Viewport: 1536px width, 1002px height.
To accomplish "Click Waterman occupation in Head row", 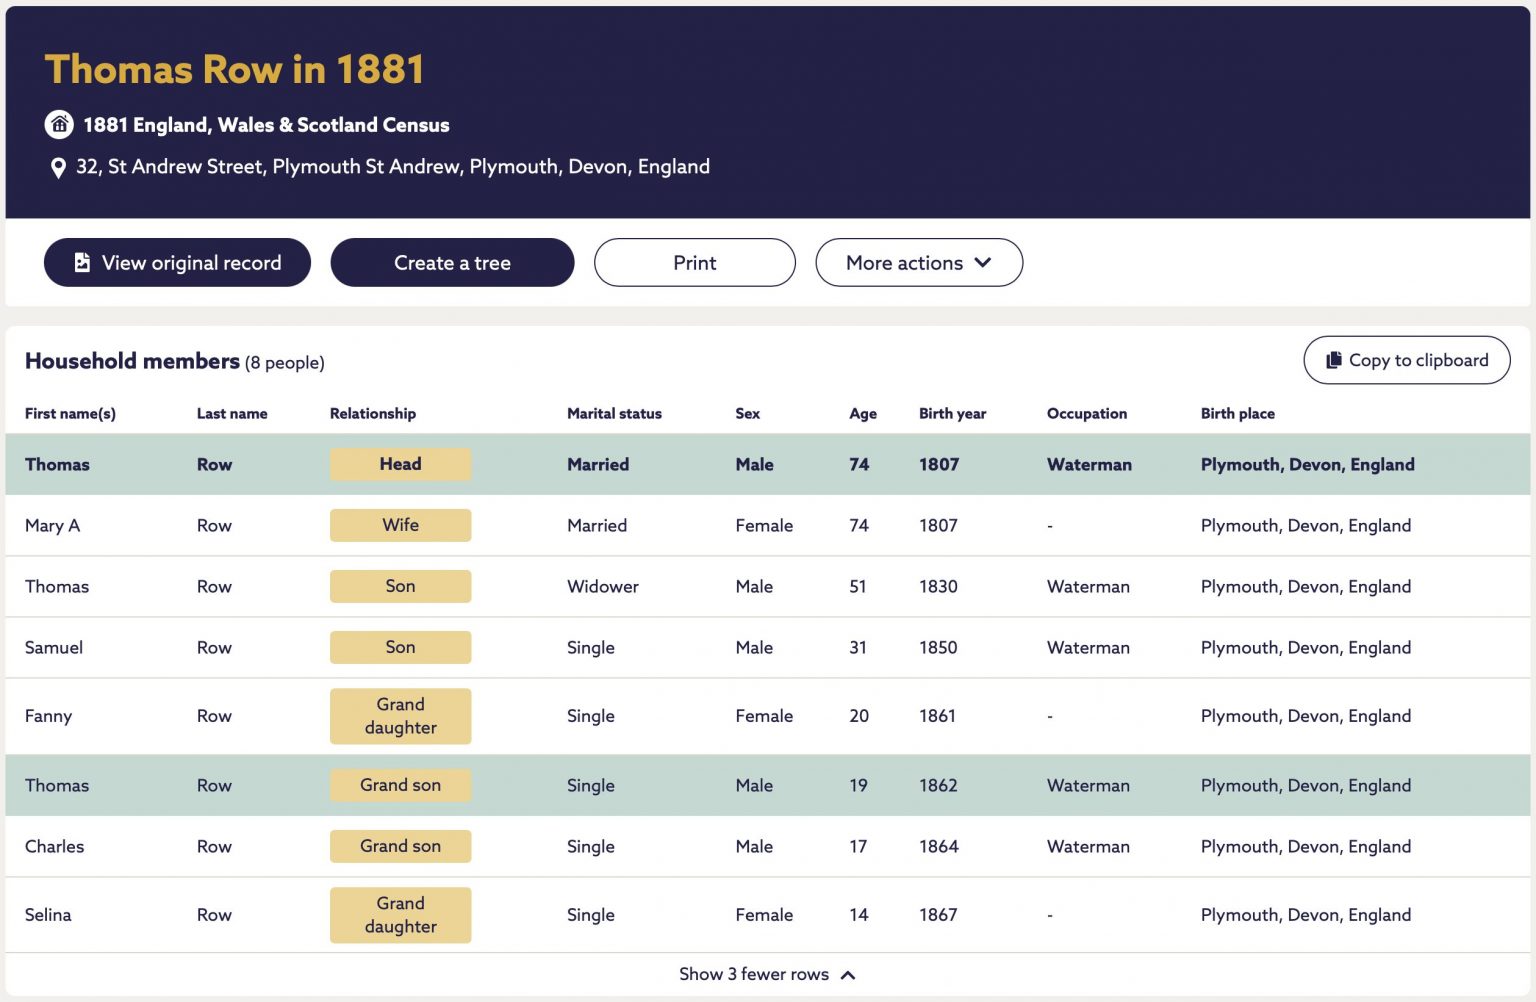I will pos(1089,464).
